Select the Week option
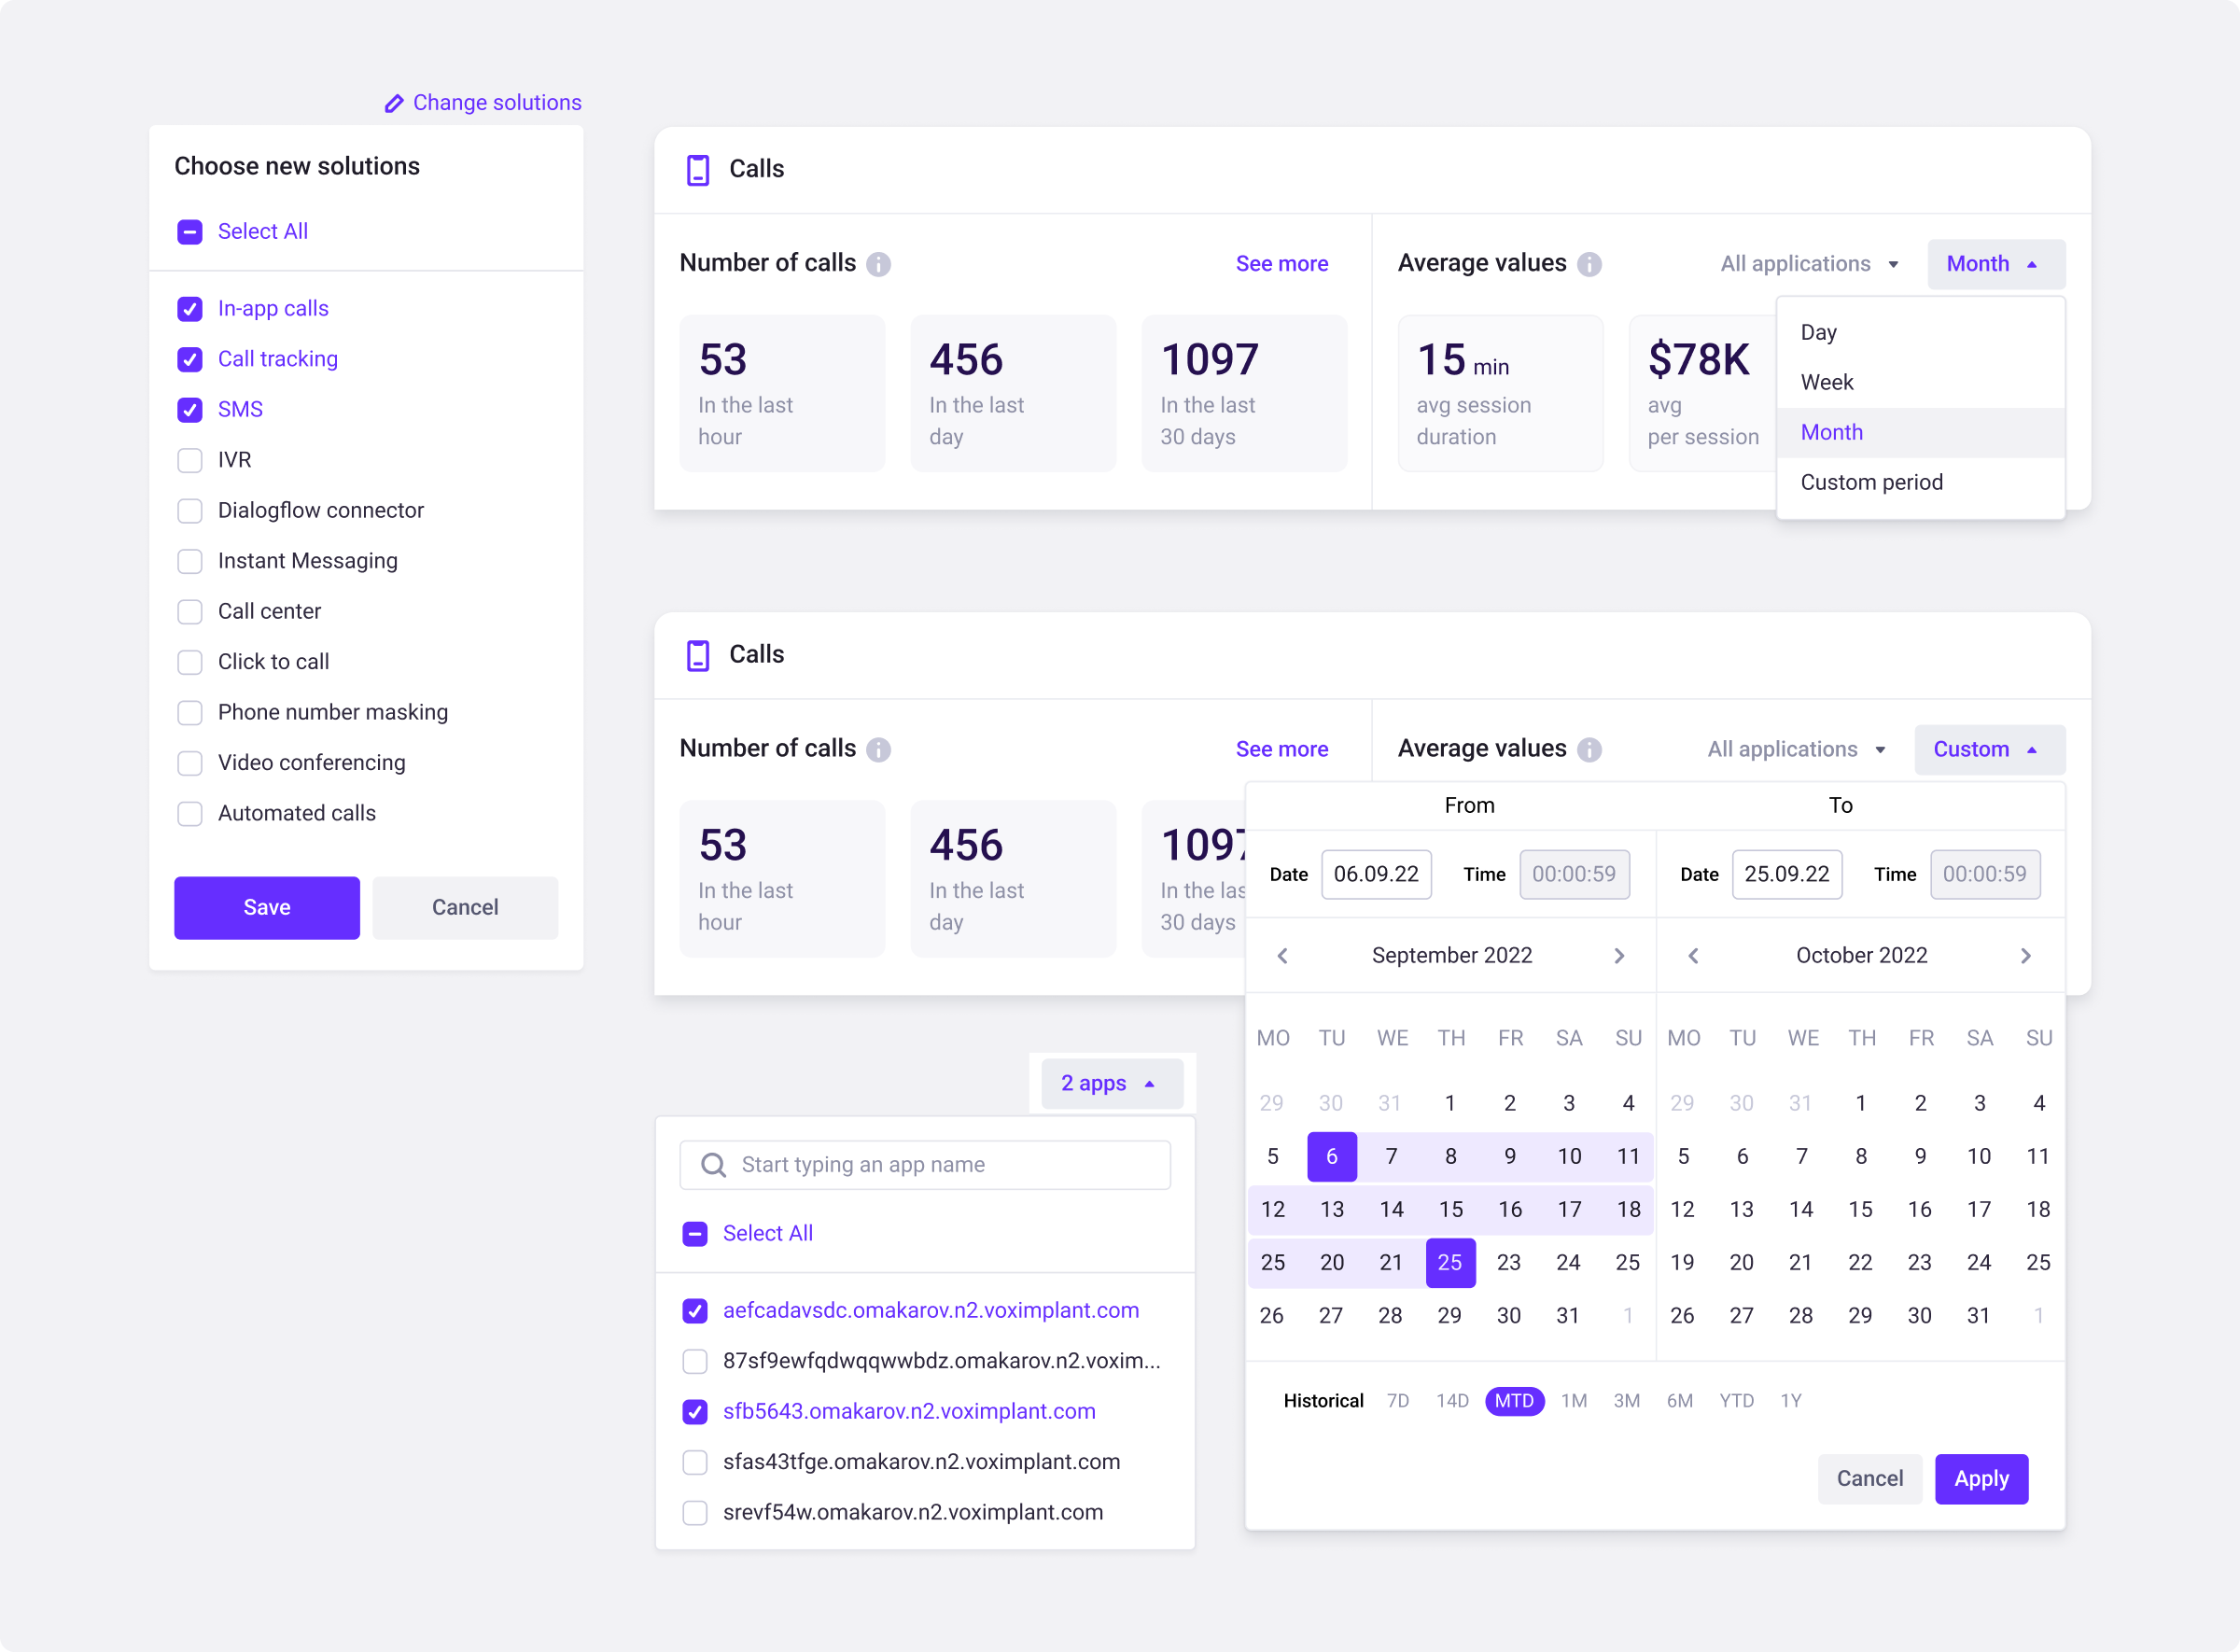This screenshot has height=1652, width=2240. 1826,382
